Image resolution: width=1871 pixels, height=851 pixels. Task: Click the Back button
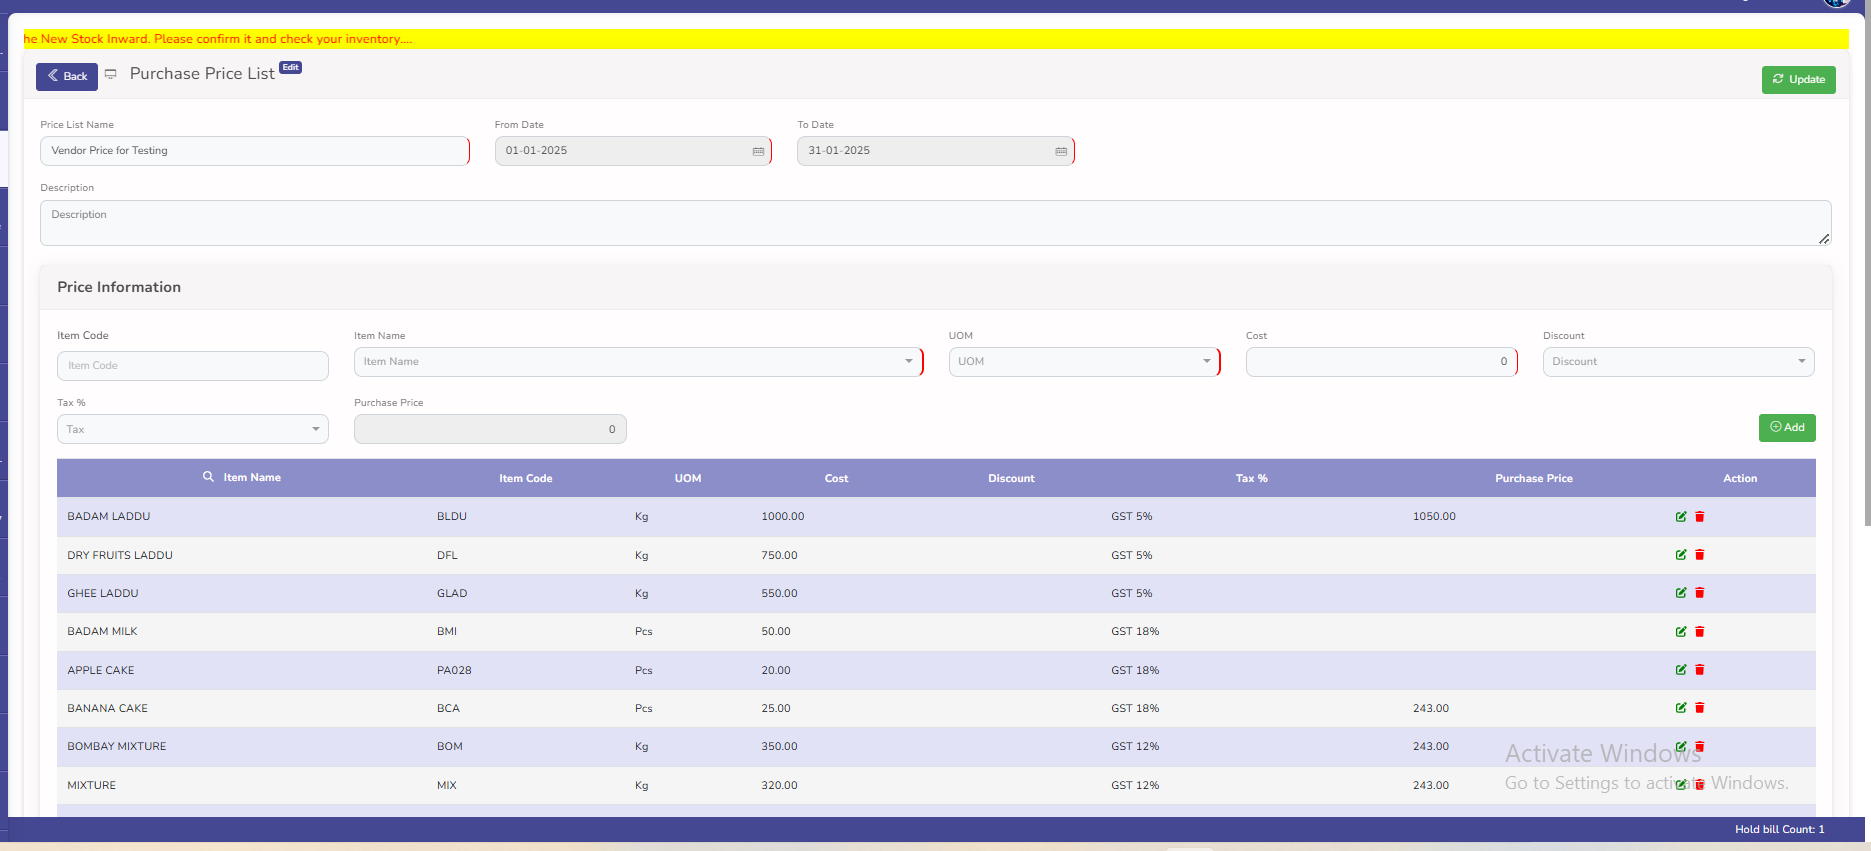coord(67,77)
